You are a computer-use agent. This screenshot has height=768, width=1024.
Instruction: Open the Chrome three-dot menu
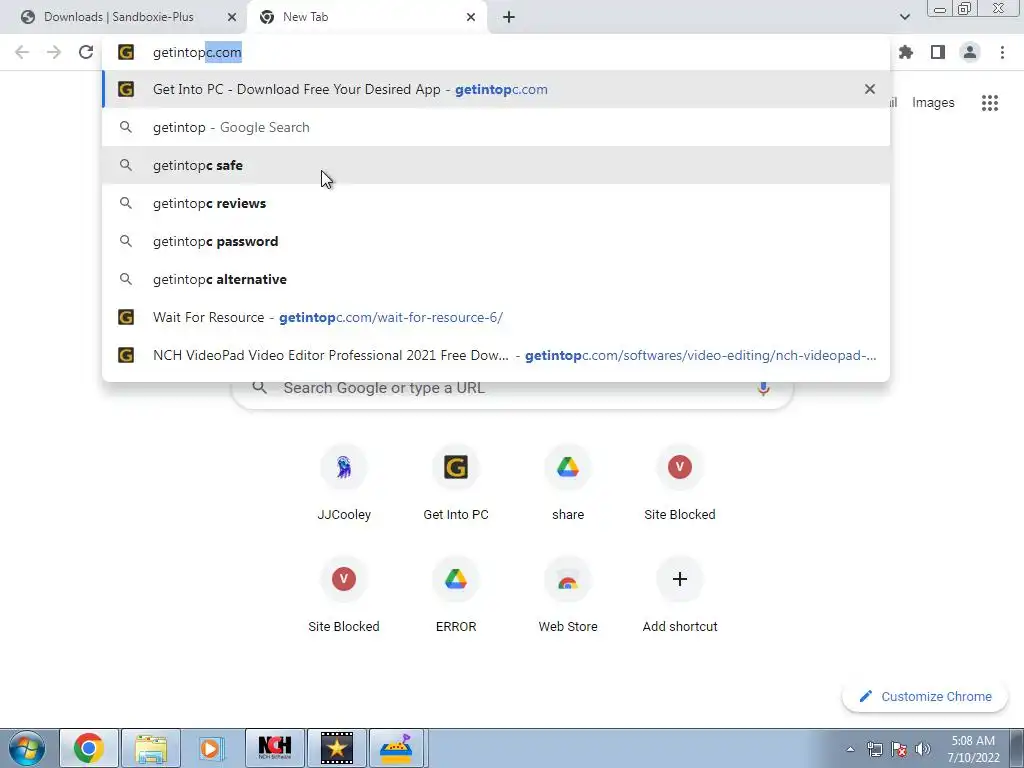coord(1002,52)
